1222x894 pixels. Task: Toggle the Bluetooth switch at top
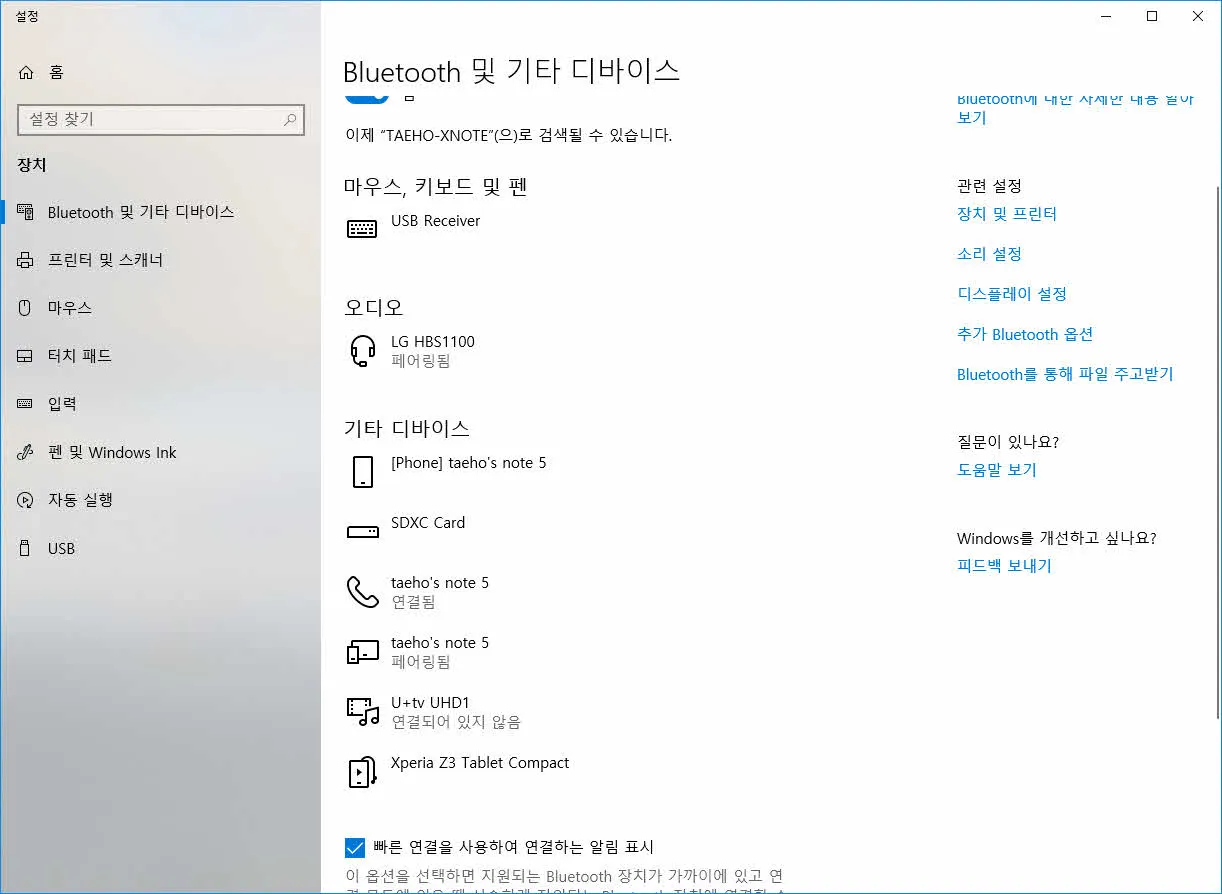coord(366,96)
